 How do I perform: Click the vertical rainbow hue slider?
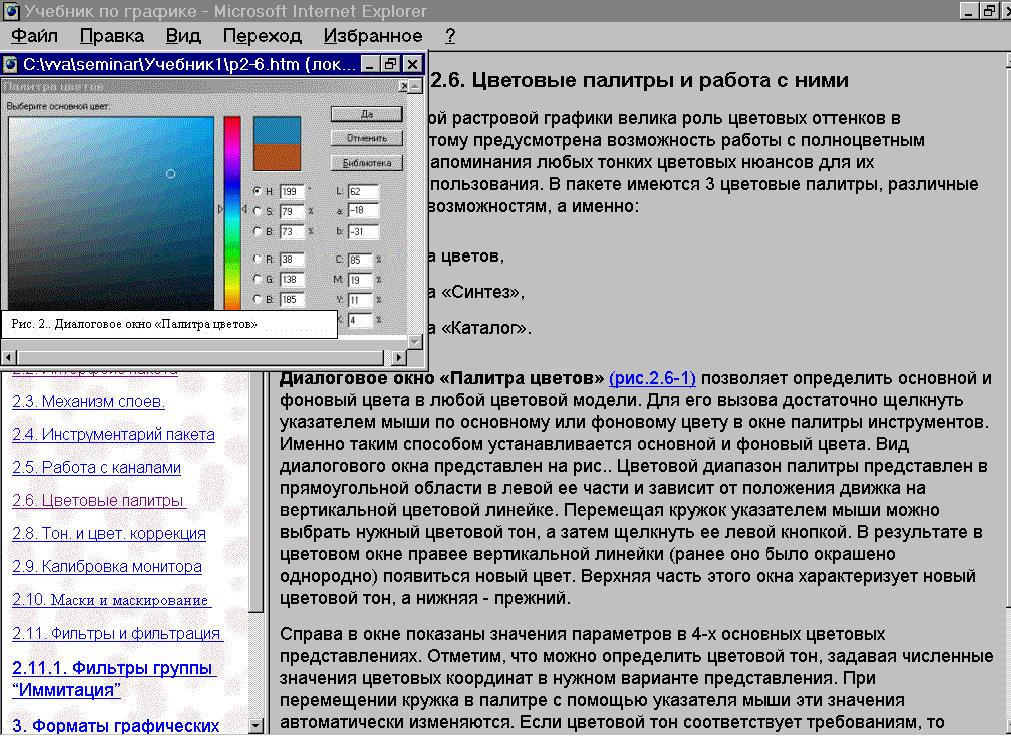232,213
